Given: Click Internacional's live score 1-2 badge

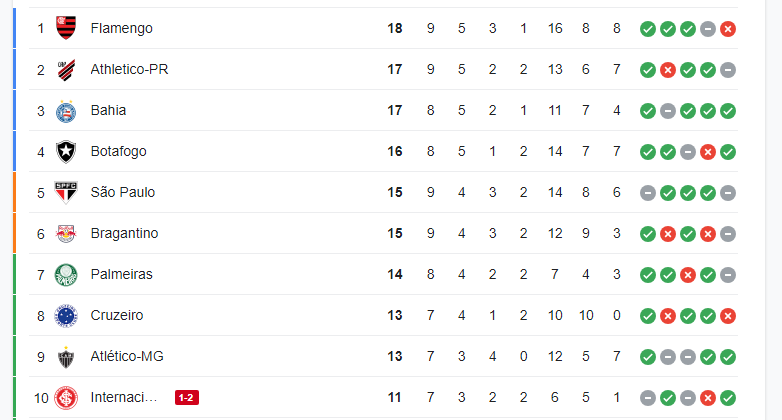Looking at the screenshot, I should click(187, 398).
